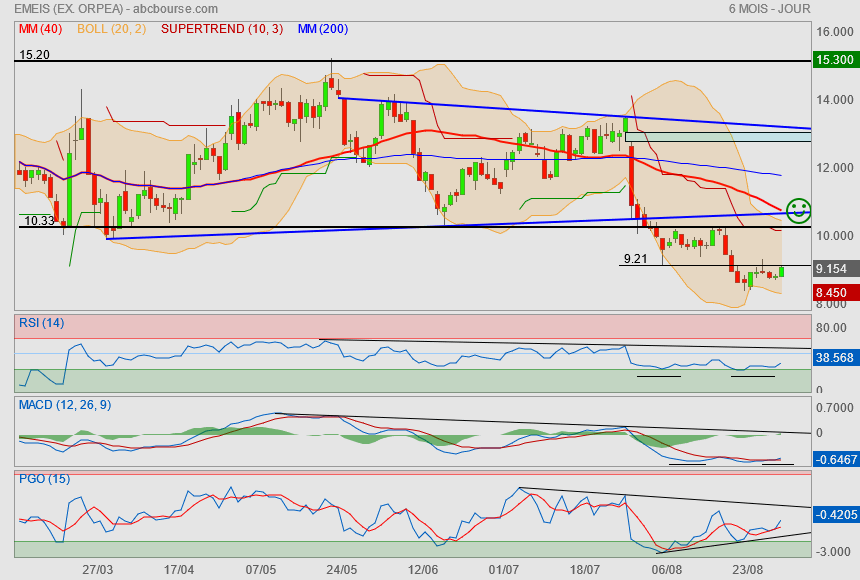Screen dimensions: 860x580
Task: Click the 16.000 price axis label
Action: pos(835,32)
